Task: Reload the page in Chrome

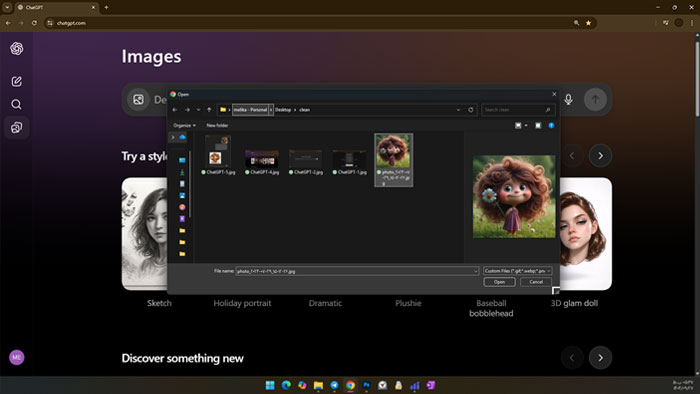Action: 34,23
